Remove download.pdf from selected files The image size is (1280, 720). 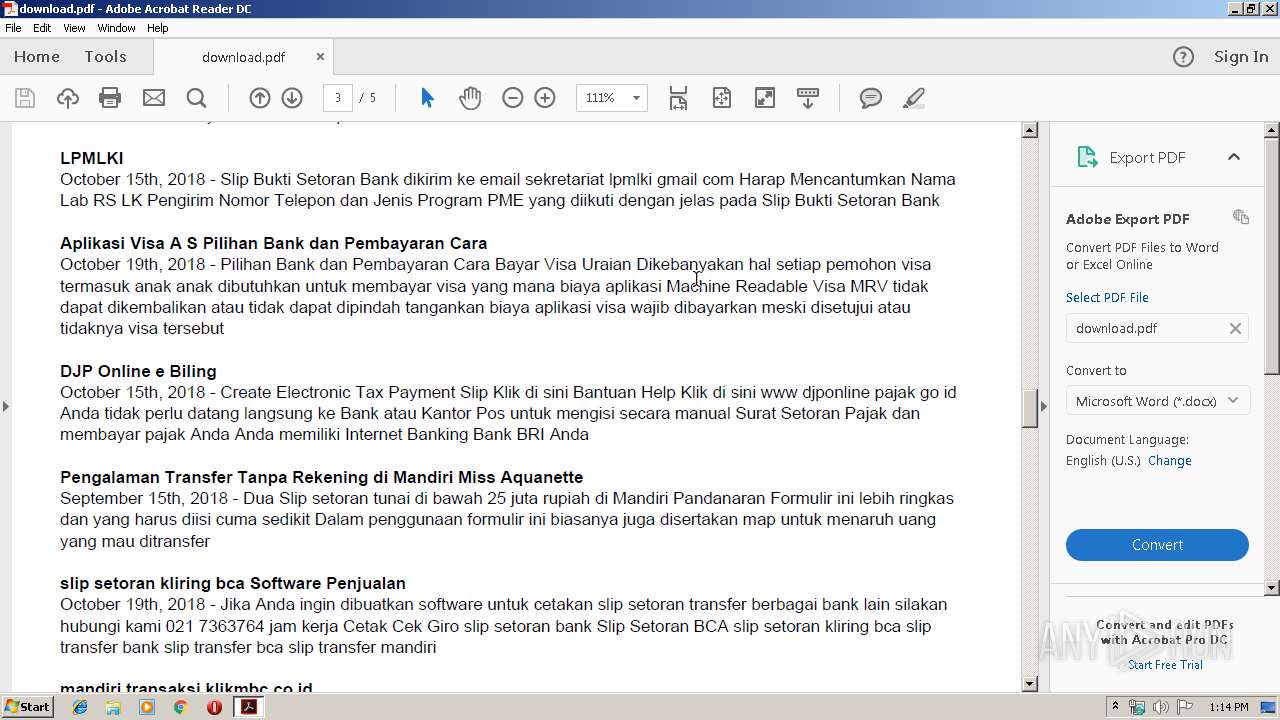[x=1235, y=328]
